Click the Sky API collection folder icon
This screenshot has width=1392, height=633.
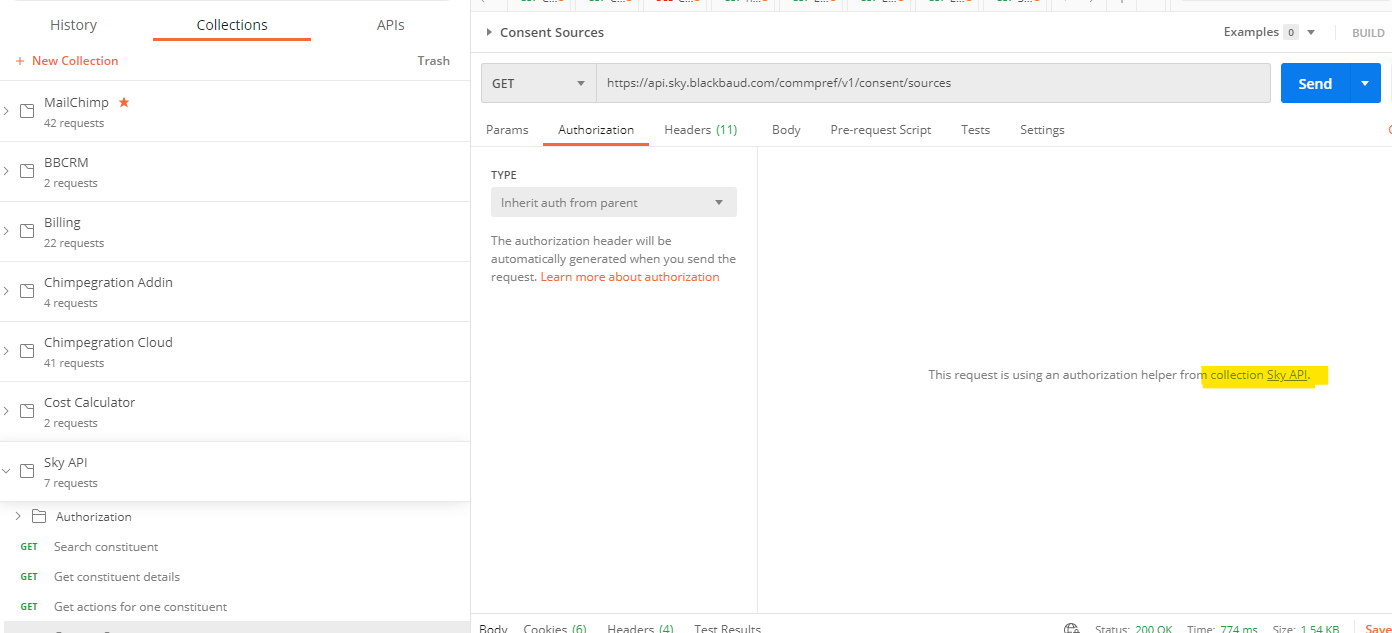(x=28, y=471)
